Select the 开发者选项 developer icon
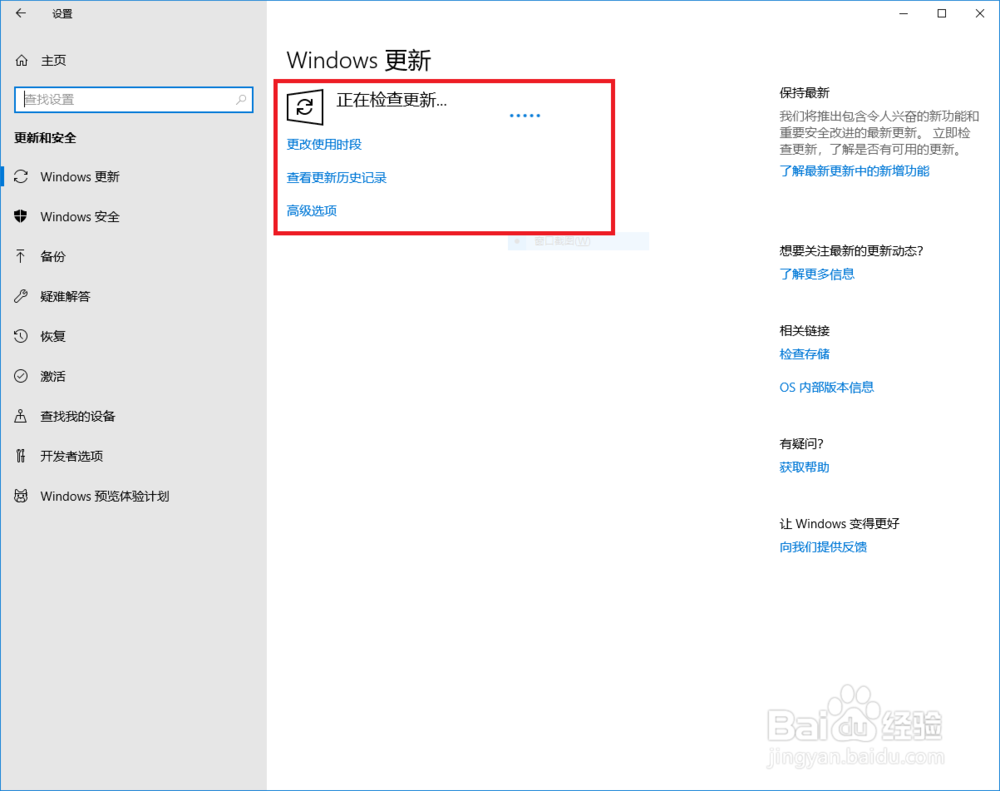Screen dimensions: 1000x791 point(21,456)
